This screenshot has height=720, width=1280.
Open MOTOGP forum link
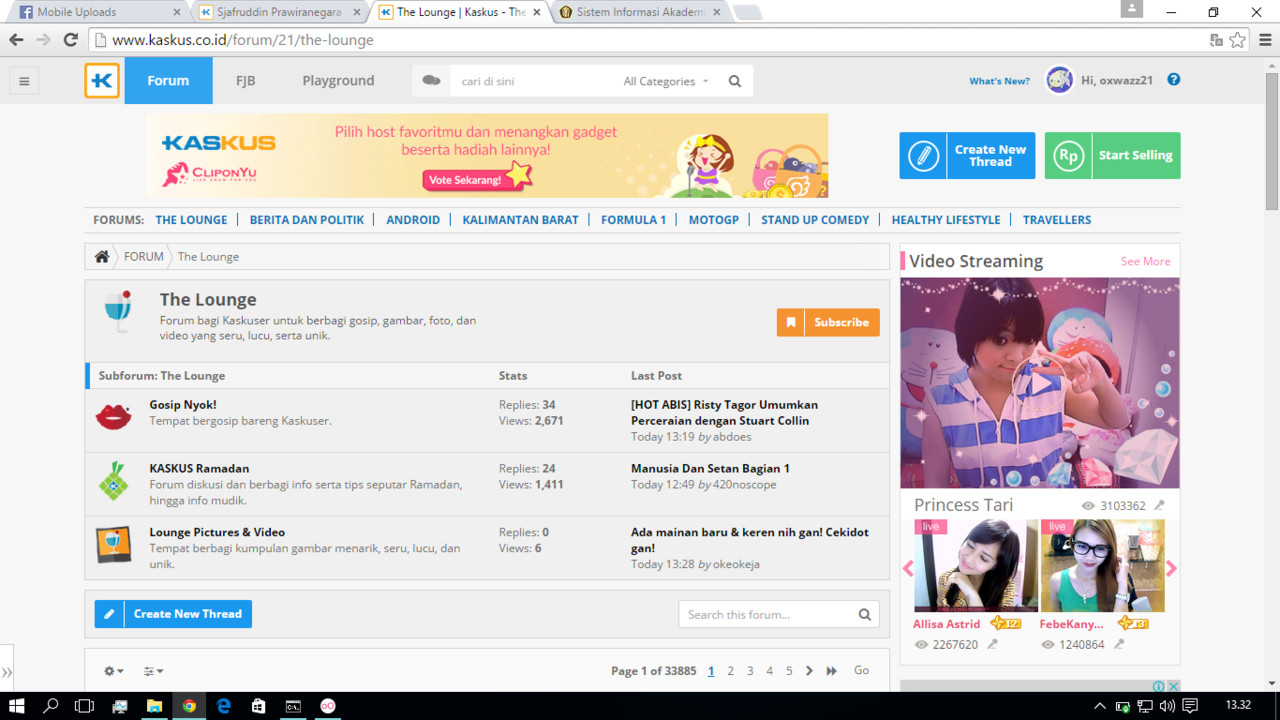[x=713, y=220]
